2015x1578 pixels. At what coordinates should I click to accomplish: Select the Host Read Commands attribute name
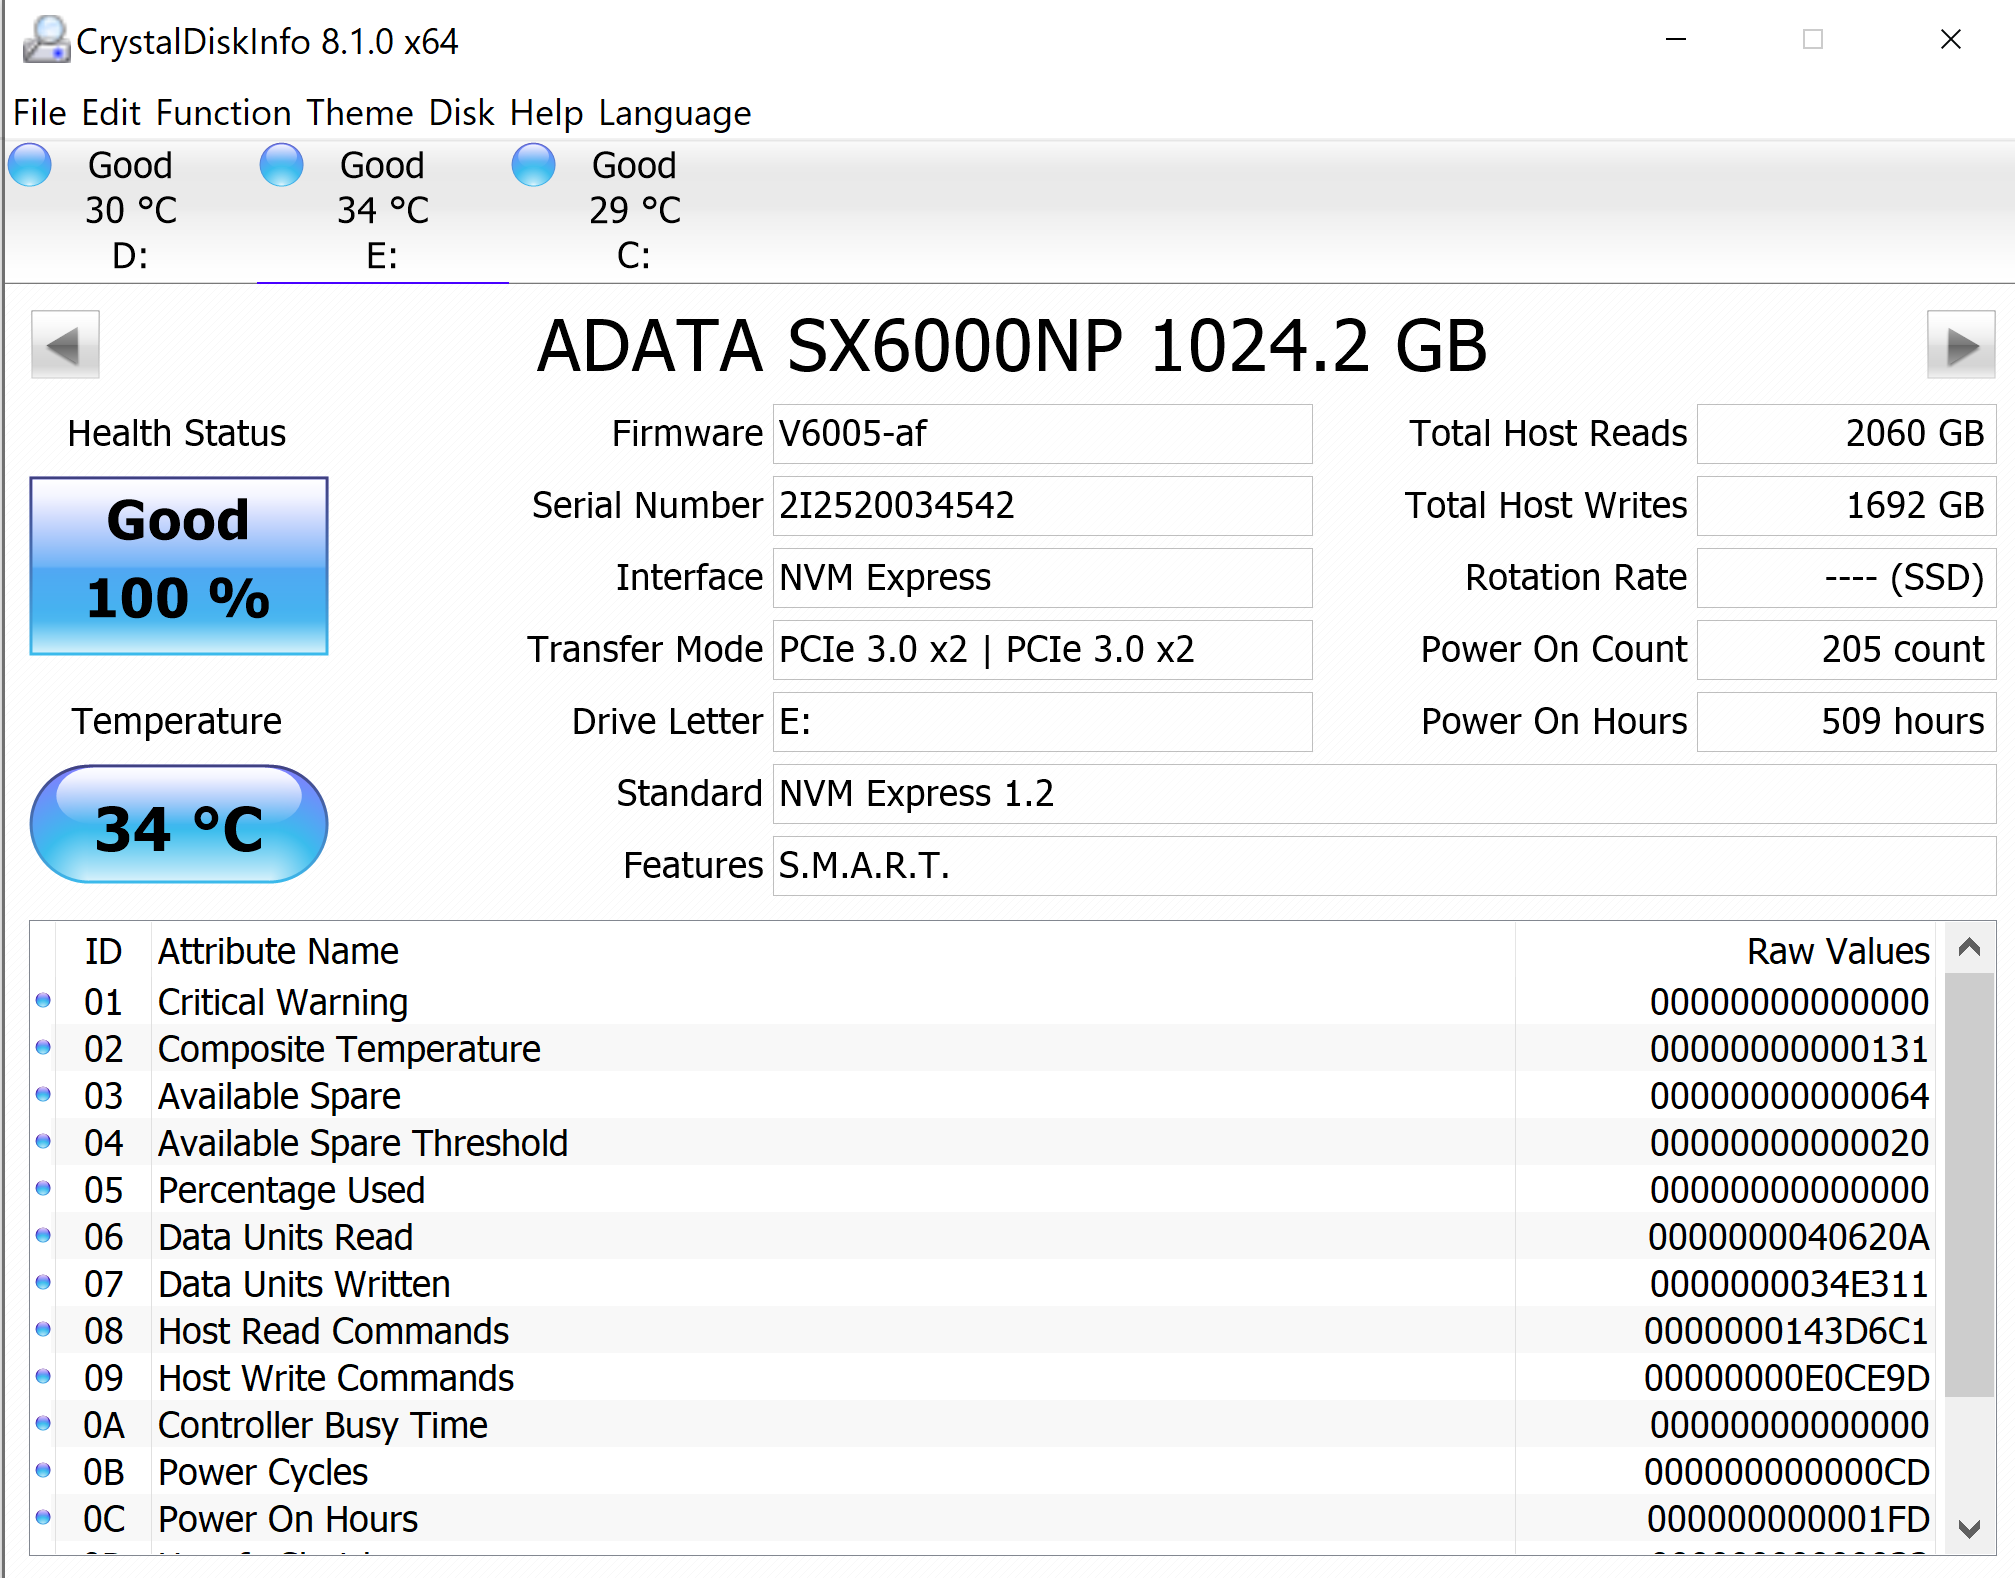[x=333, y=1331]
